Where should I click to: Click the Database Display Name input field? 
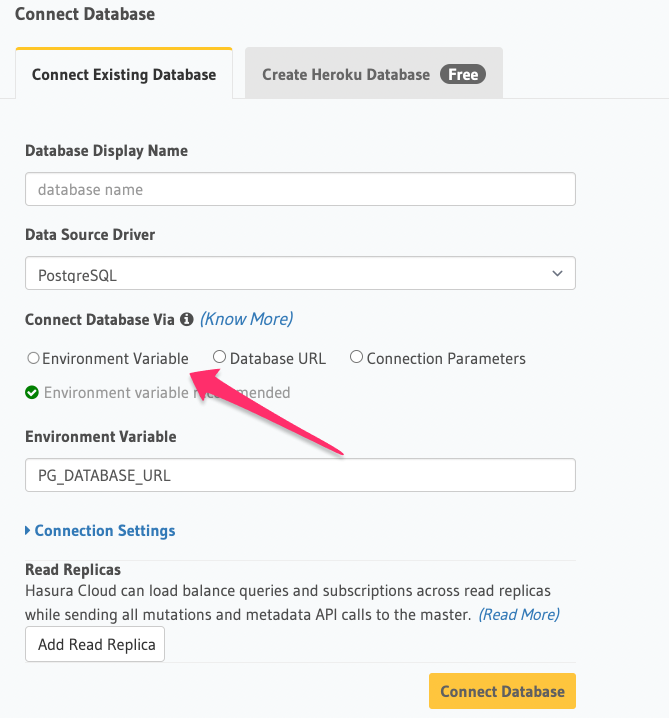pos(300,189)
